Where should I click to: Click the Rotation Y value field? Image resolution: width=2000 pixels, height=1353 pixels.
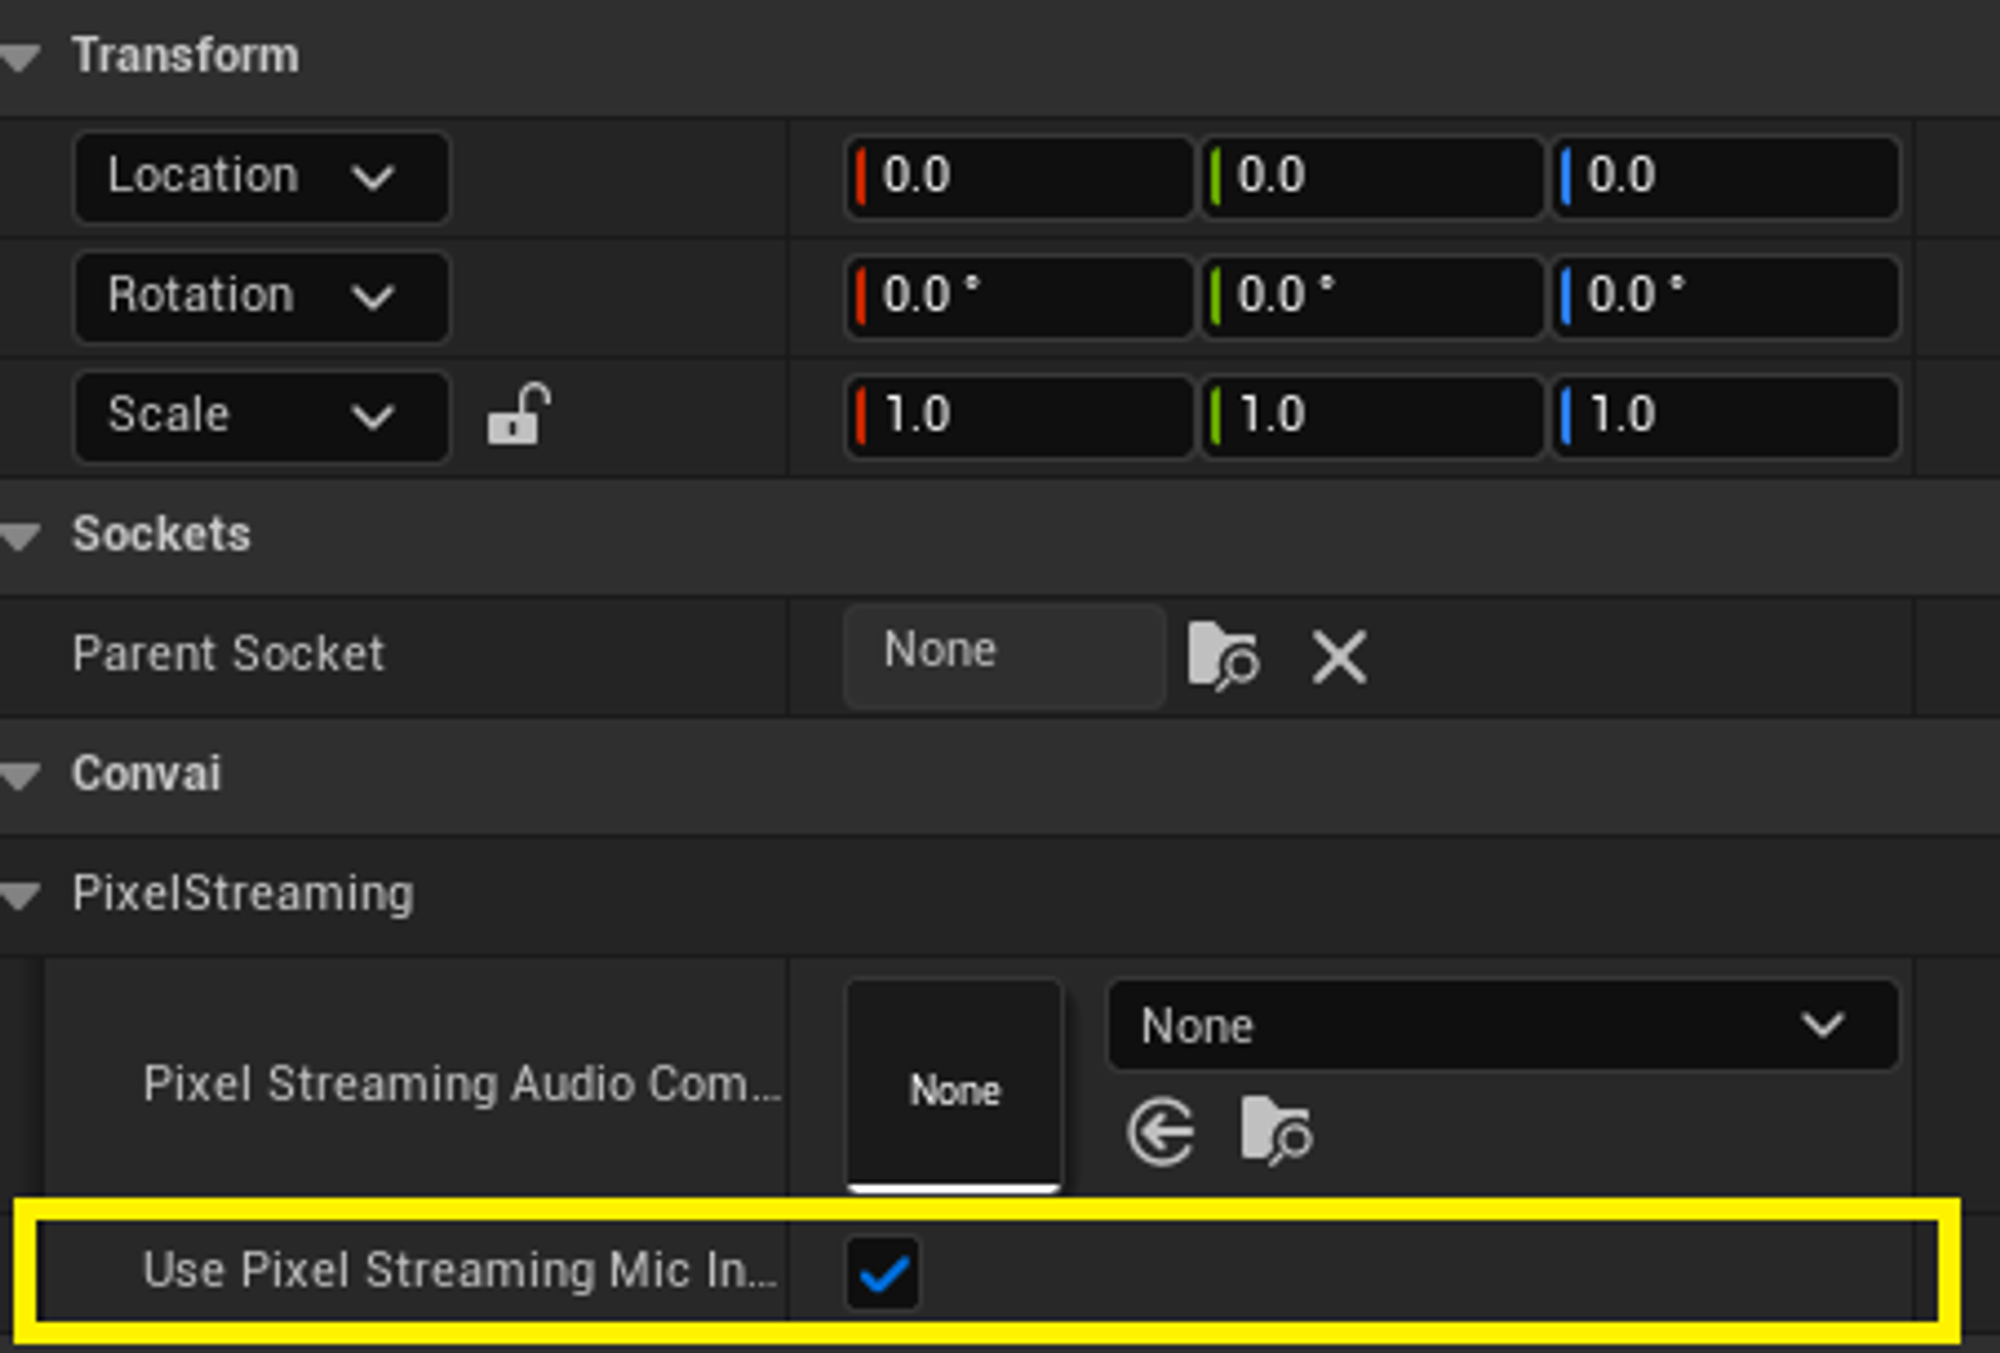click(1372, 297)
